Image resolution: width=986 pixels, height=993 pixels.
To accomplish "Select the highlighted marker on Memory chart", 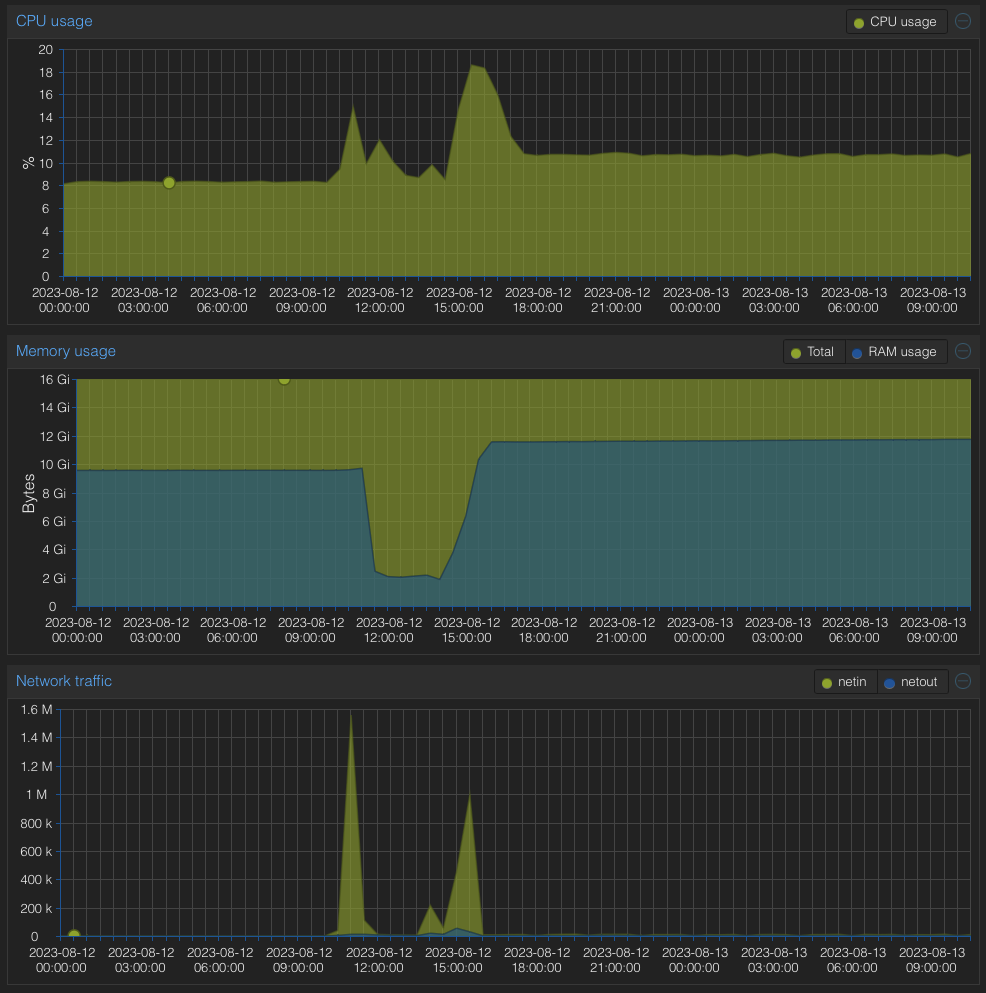I will click(284, 380).
